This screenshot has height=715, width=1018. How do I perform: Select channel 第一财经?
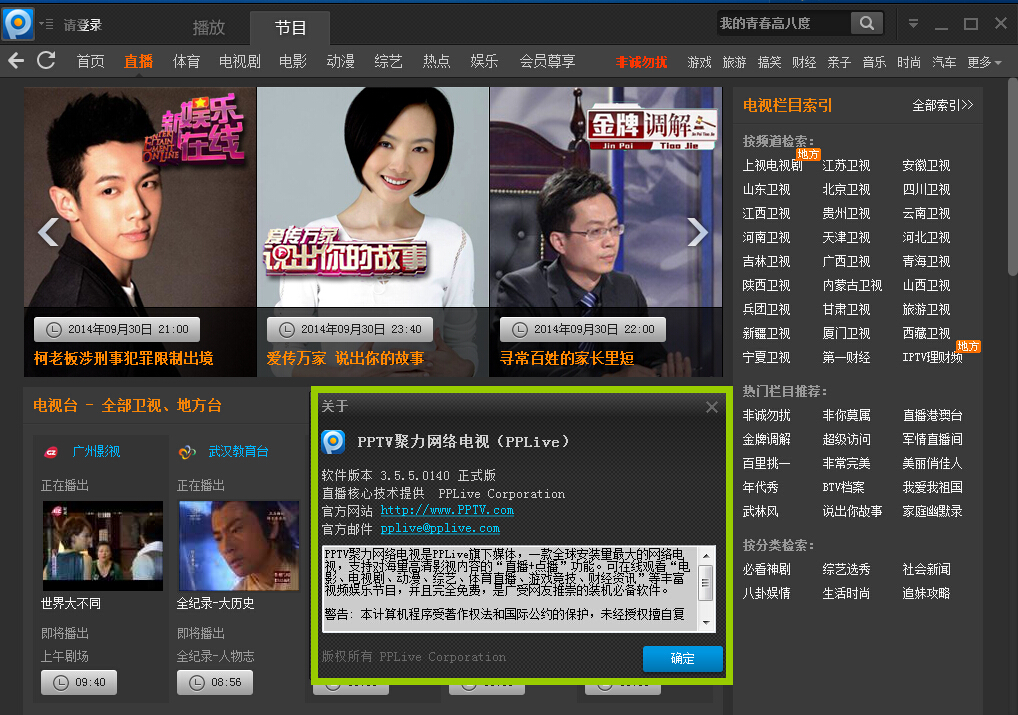click(846, 358)
